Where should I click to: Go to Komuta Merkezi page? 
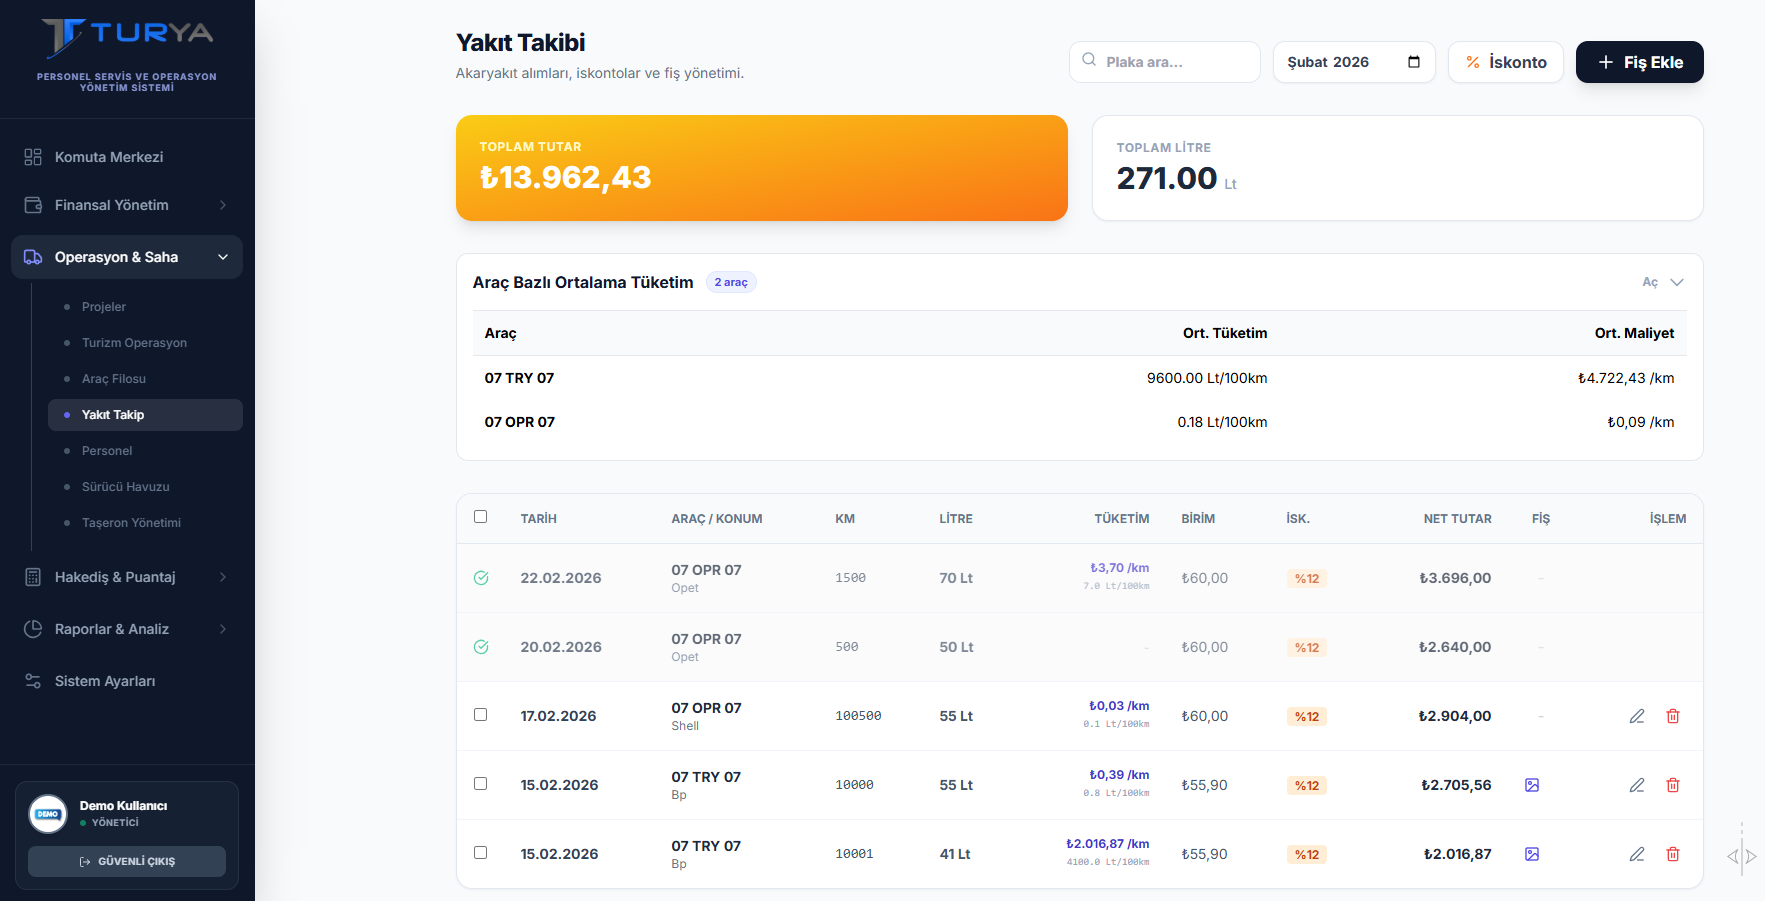[109, 157]
